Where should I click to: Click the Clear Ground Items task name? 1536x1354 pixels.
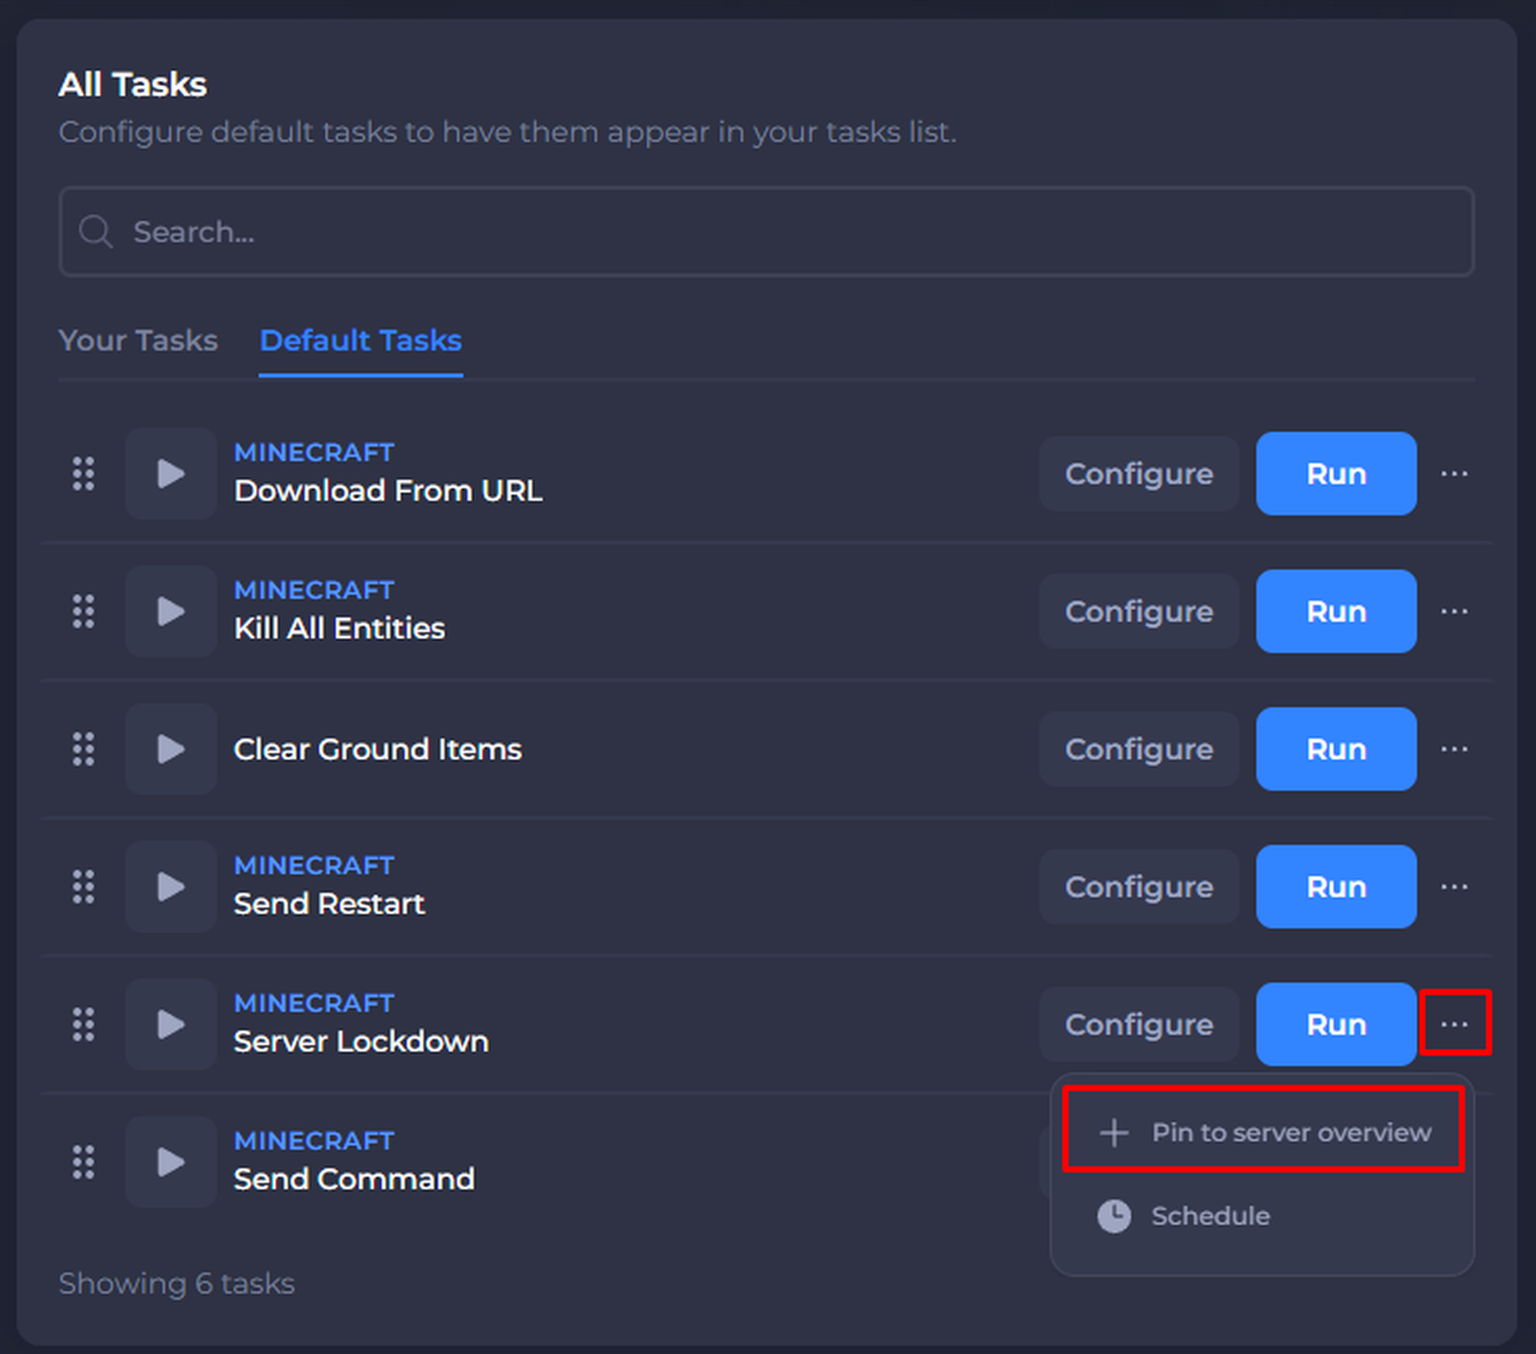pos(377,749)
